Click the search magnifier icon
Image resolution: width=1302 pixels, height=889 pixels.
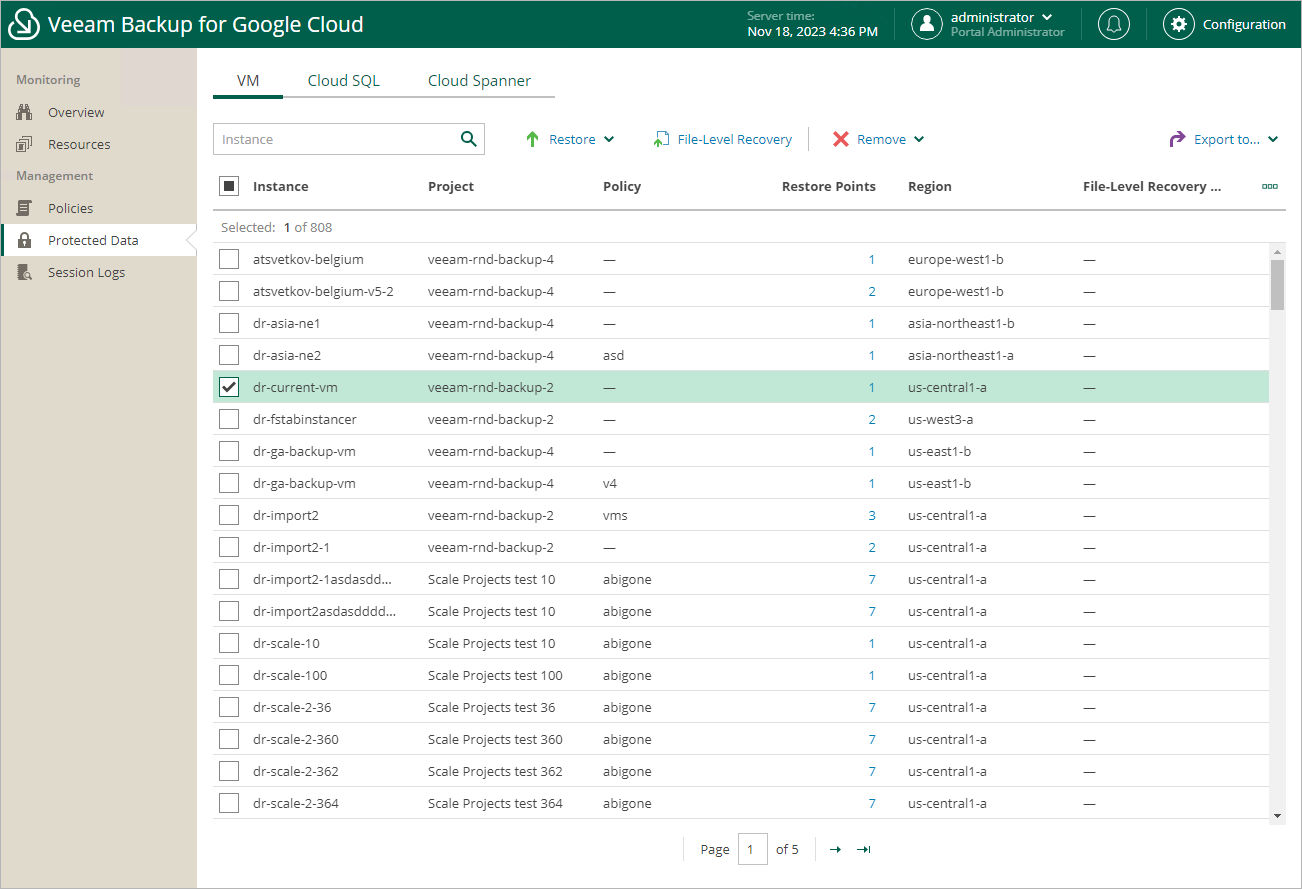[468, 139]
